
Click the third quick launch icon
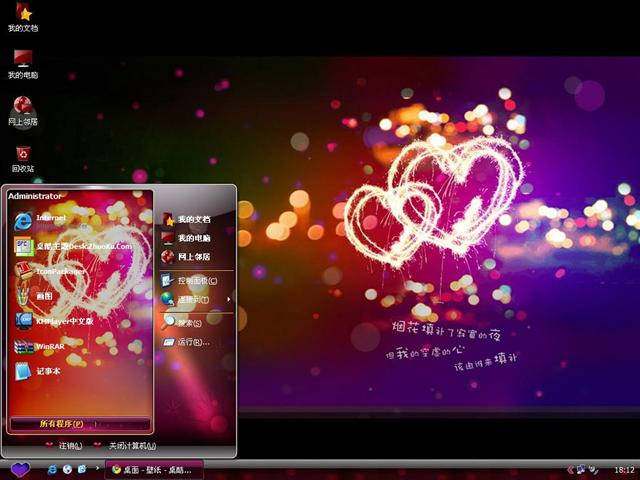coord(82,469)
